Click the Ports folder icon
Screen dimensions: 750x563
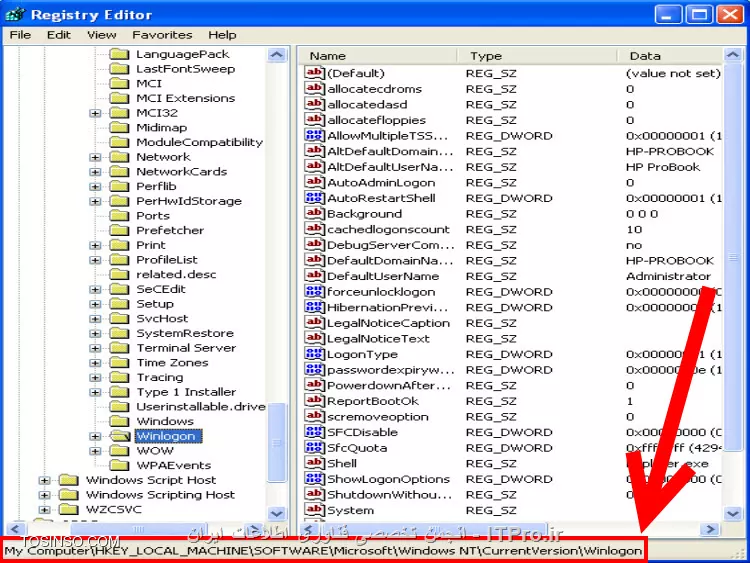pos(119,215)
